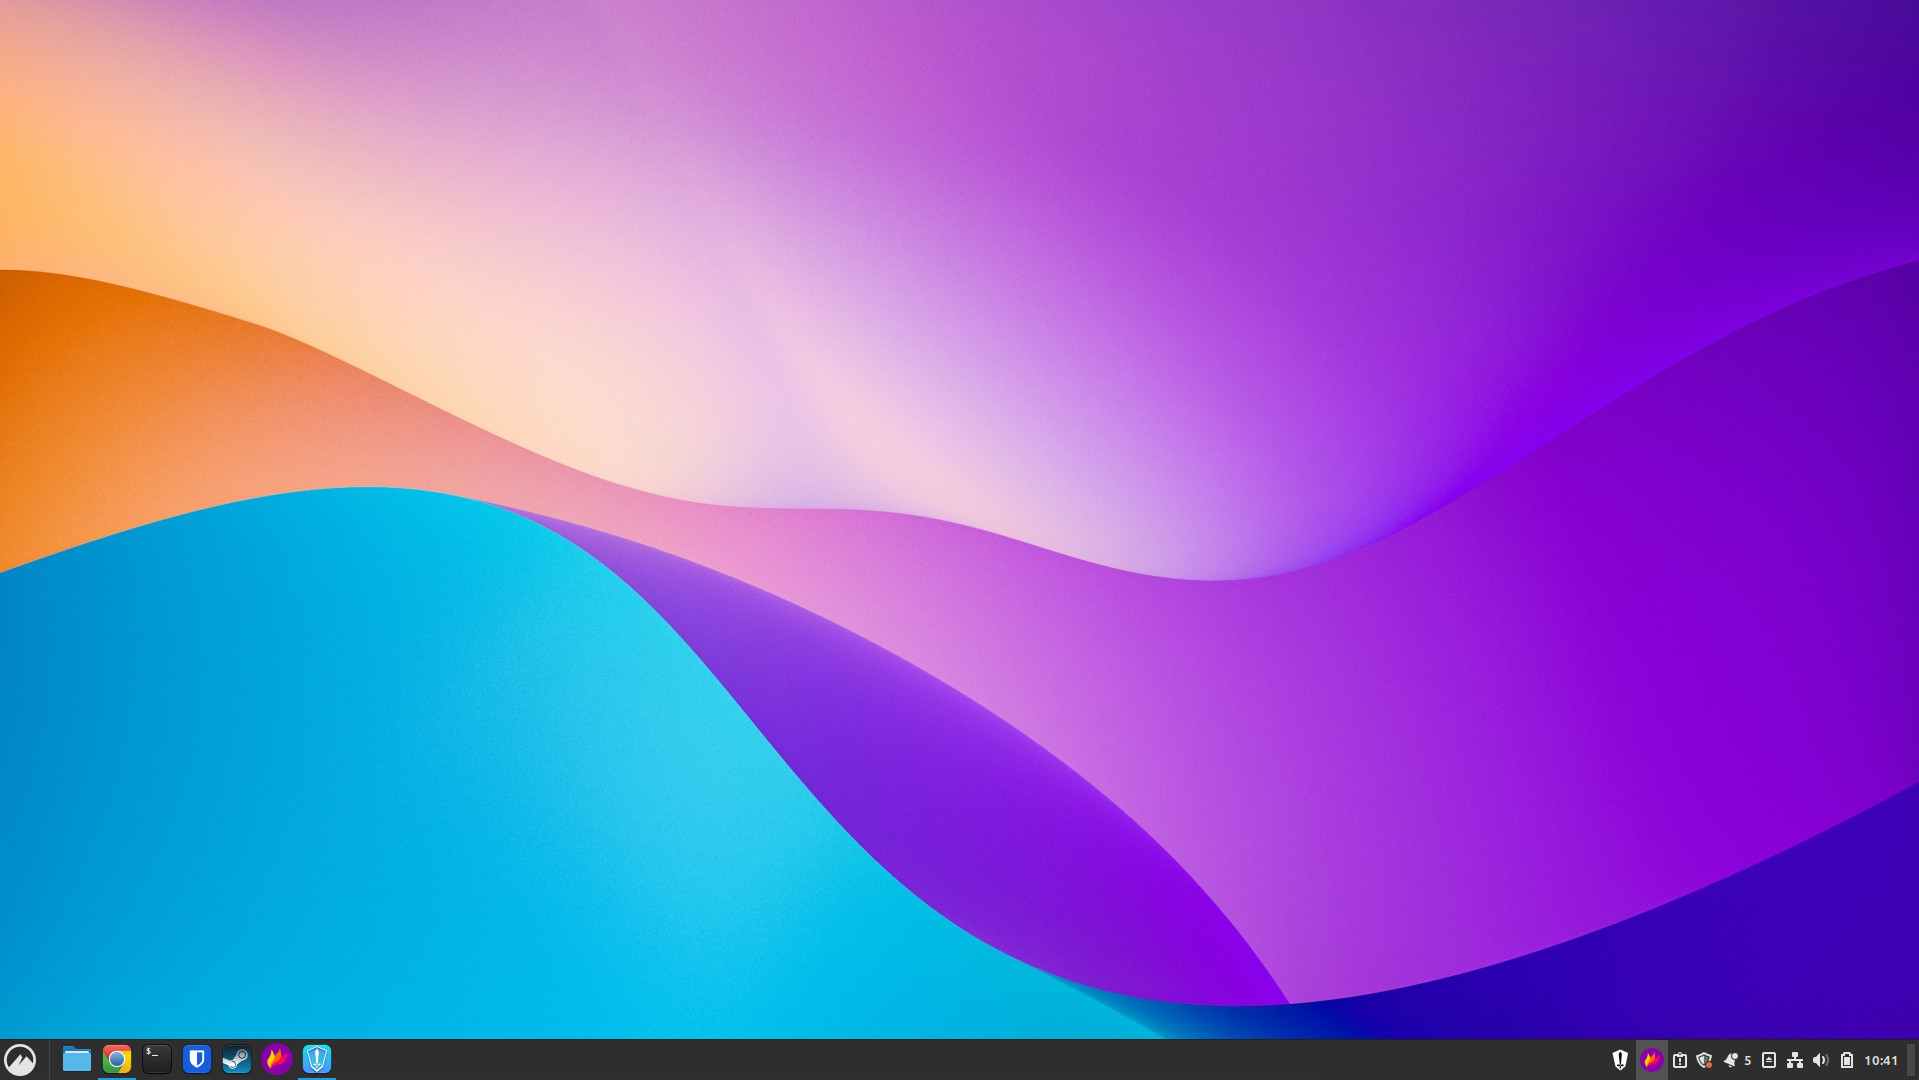This screenshot has height=1080, width=1919.
Task: Open the clipboard tray icon
Action: coord(1680,1060)
